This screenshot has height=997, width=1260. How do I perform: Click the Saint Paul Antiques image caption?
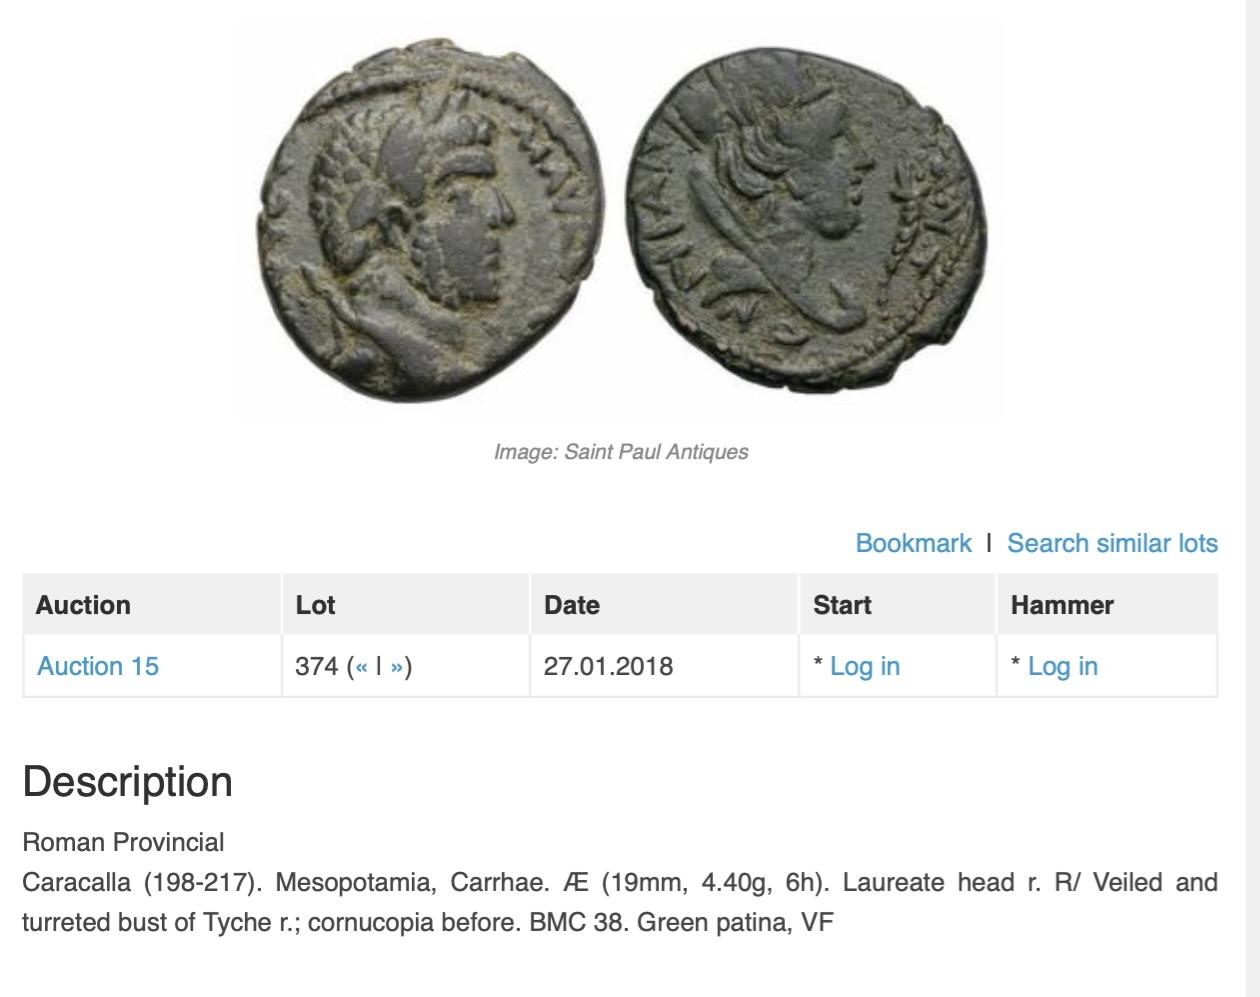pos(621,452)
